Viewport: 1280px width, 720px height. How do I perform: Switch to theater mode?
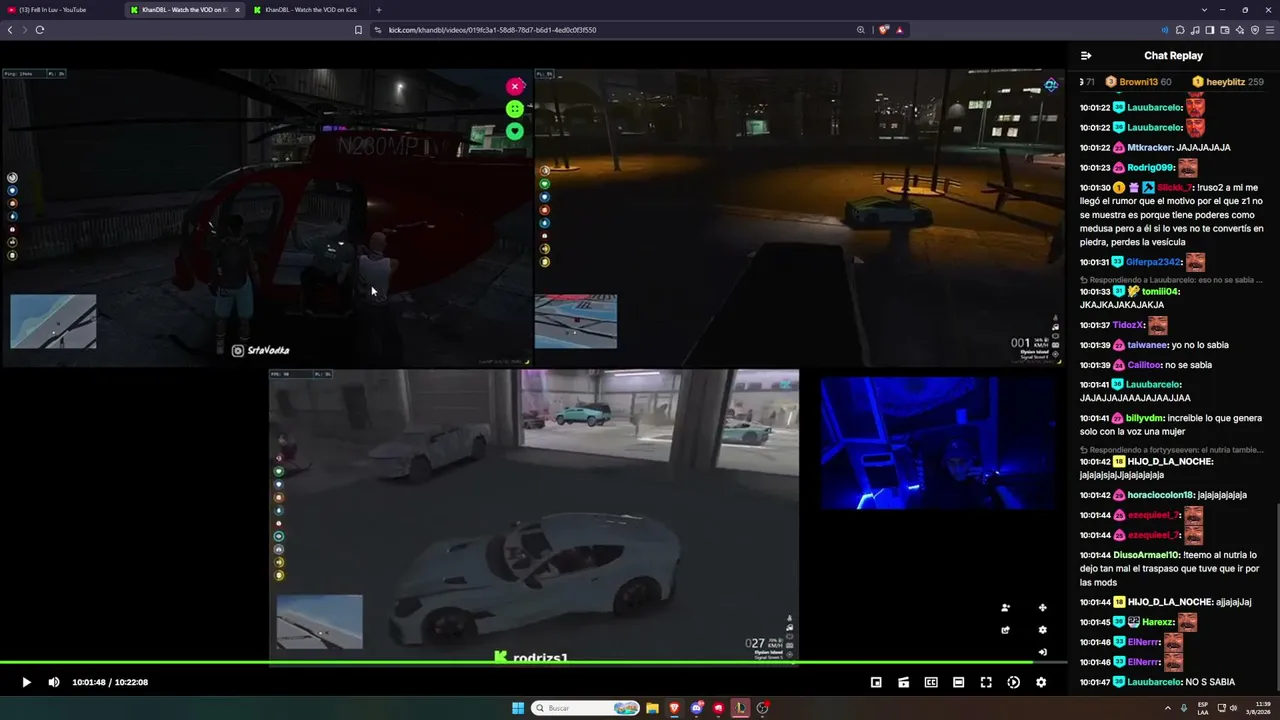click(x=958, y=682)
